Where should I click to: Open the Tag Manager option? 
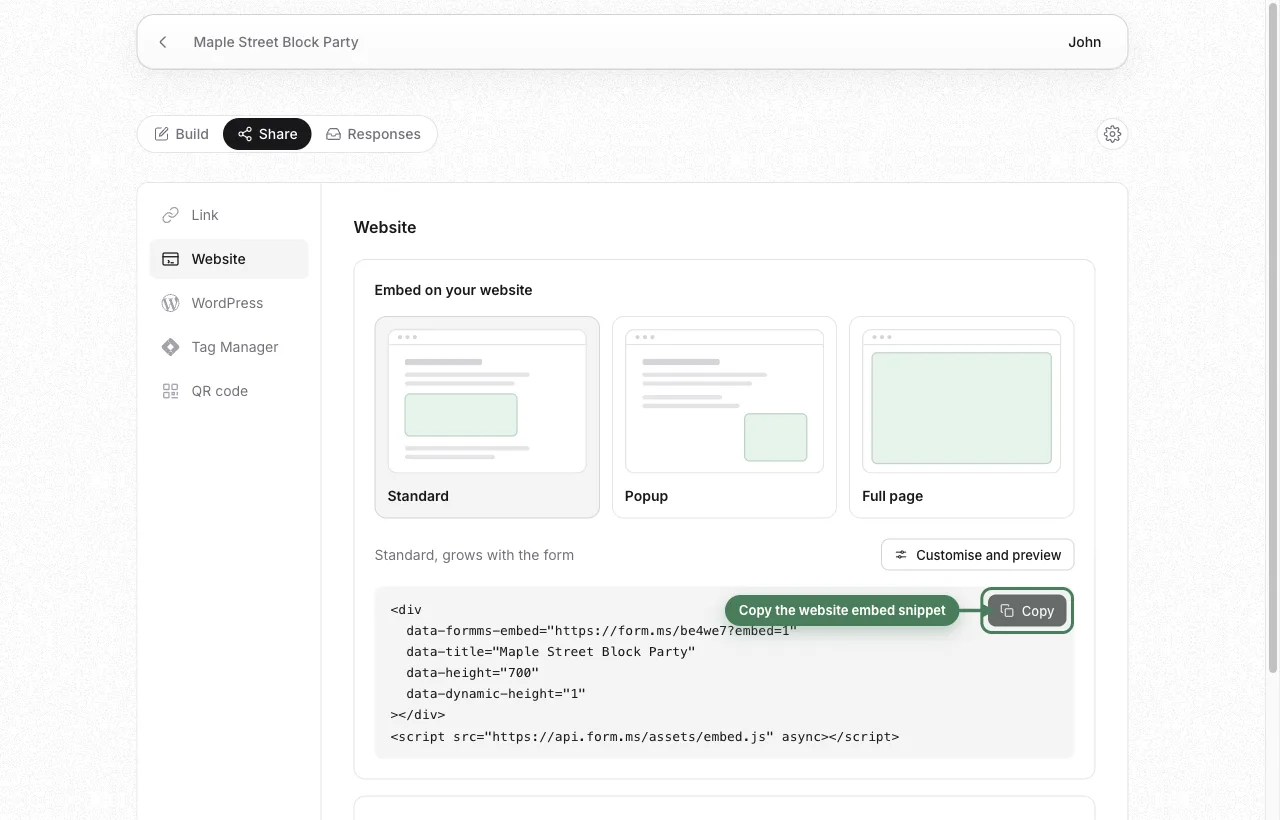pyautogui.click(x=229, y=347)
